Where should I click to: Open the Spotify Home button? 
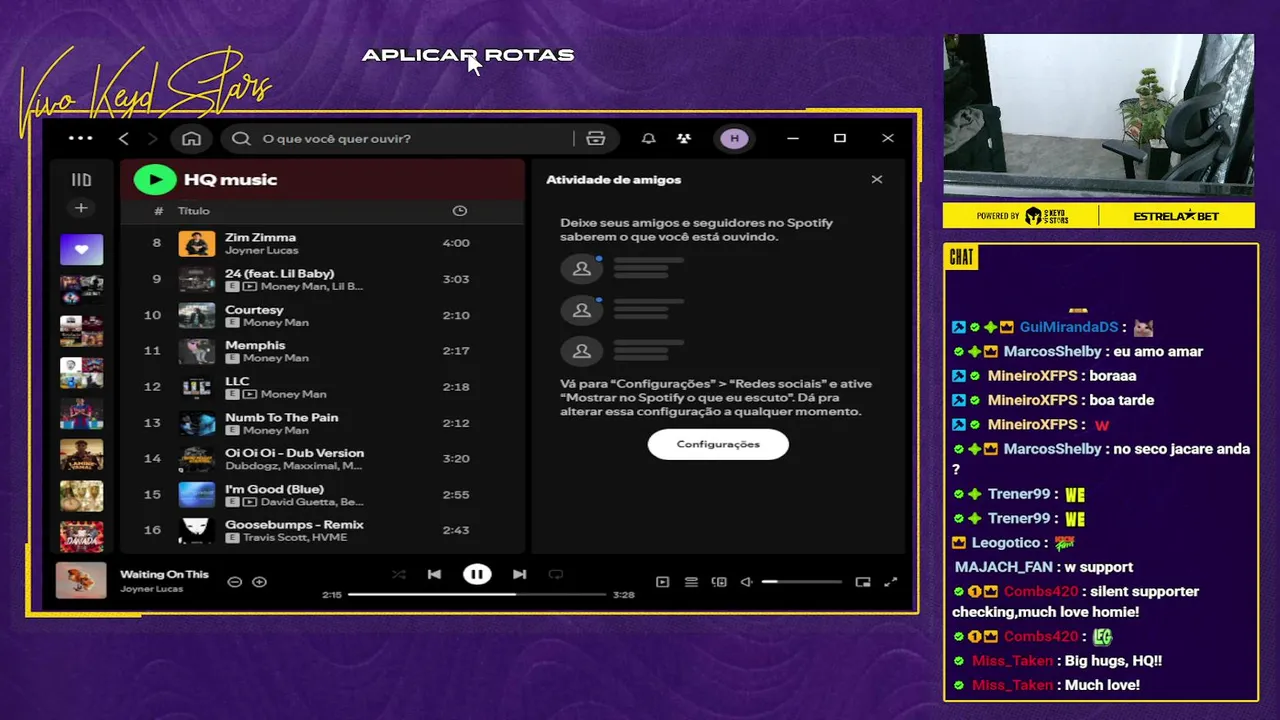(191, 138)
